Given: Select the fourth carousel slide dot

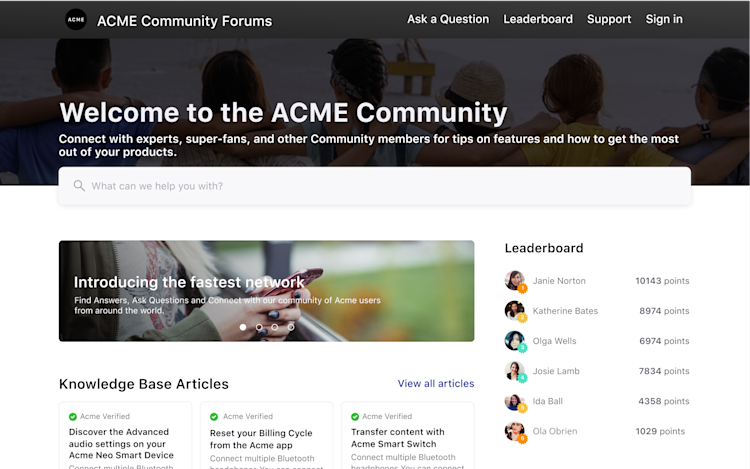Looking at the screenshot, I should [x=291, y=327].
